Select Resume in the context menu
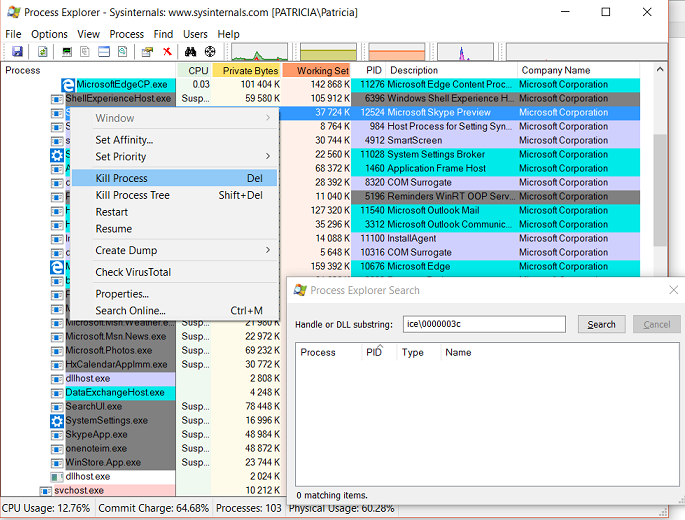Screen dimensions: 685x520 click(174, 229)
